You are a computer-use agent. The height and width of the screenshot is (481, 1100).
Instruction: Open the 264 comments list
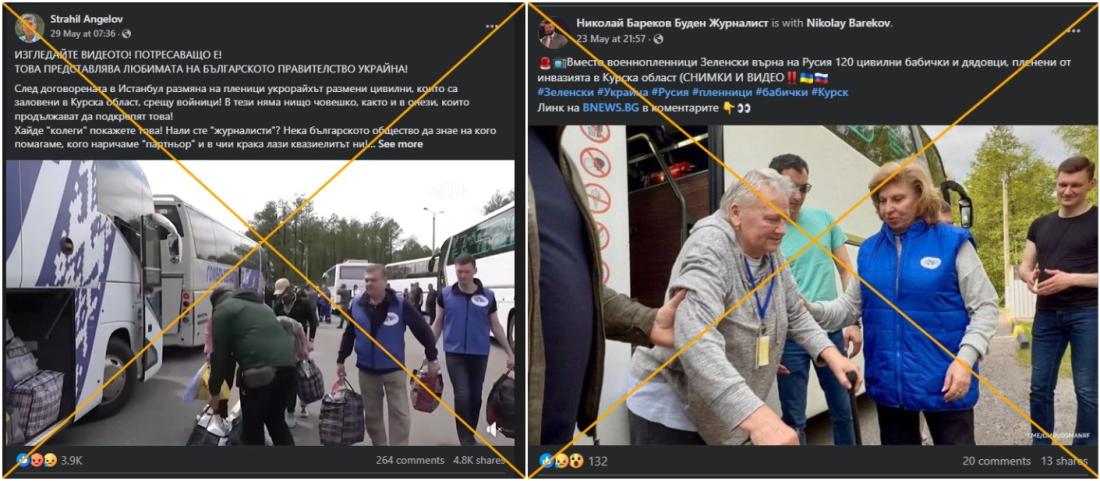[x=410, y=461]
